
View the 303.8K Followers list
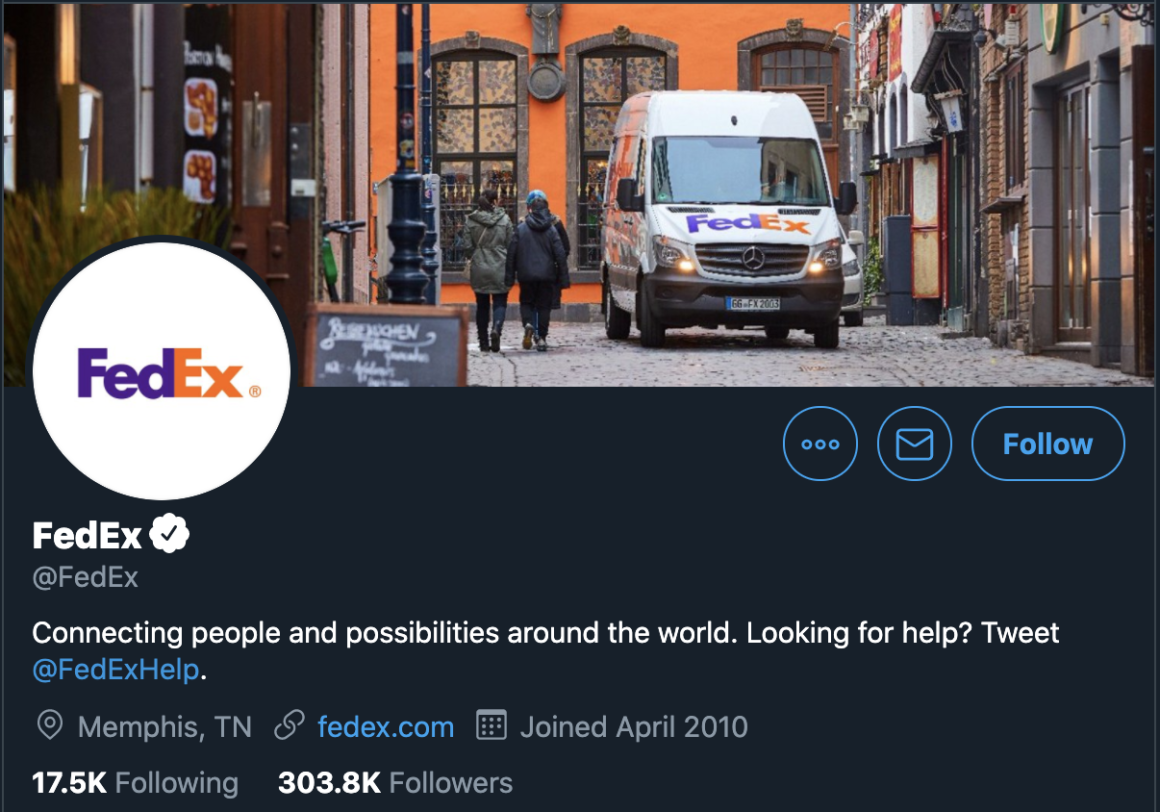coord(395,783)
